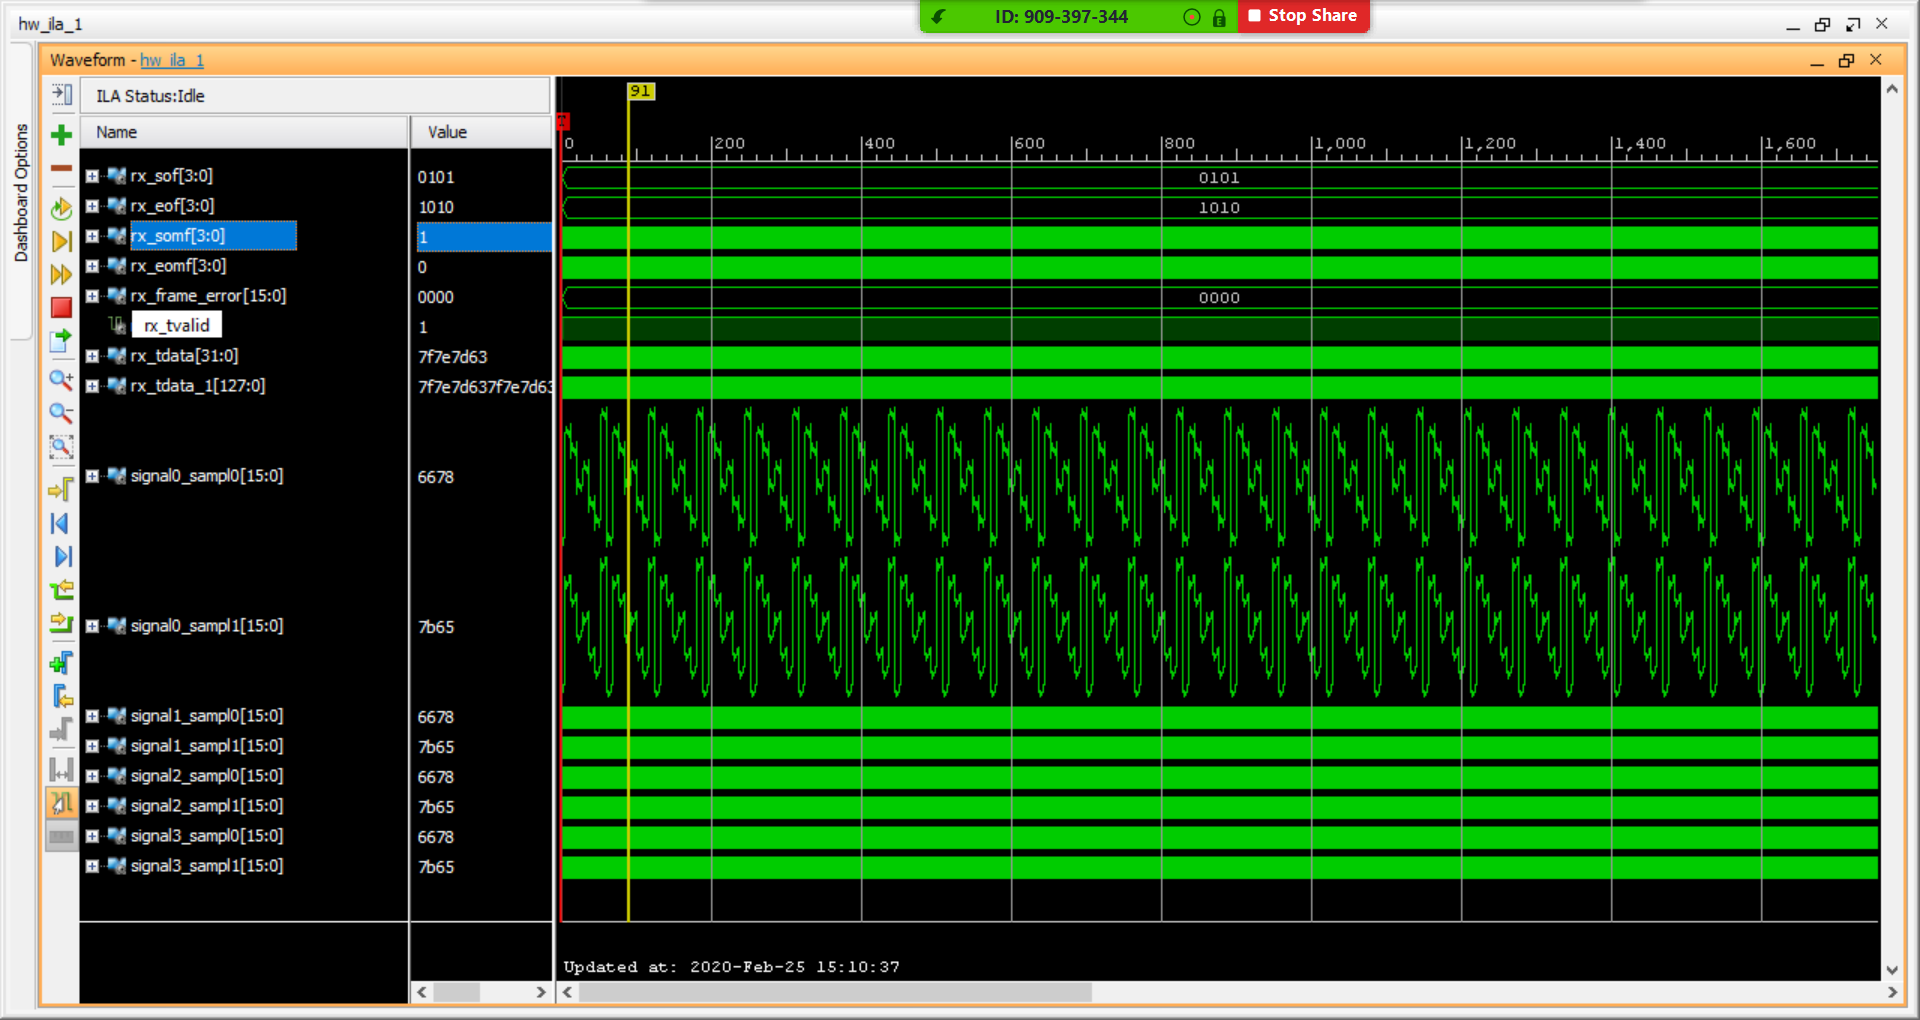Click the 0101 value of rx_sof
The height and width of the screenshot is (1020, 1920).
click(436, 177)
